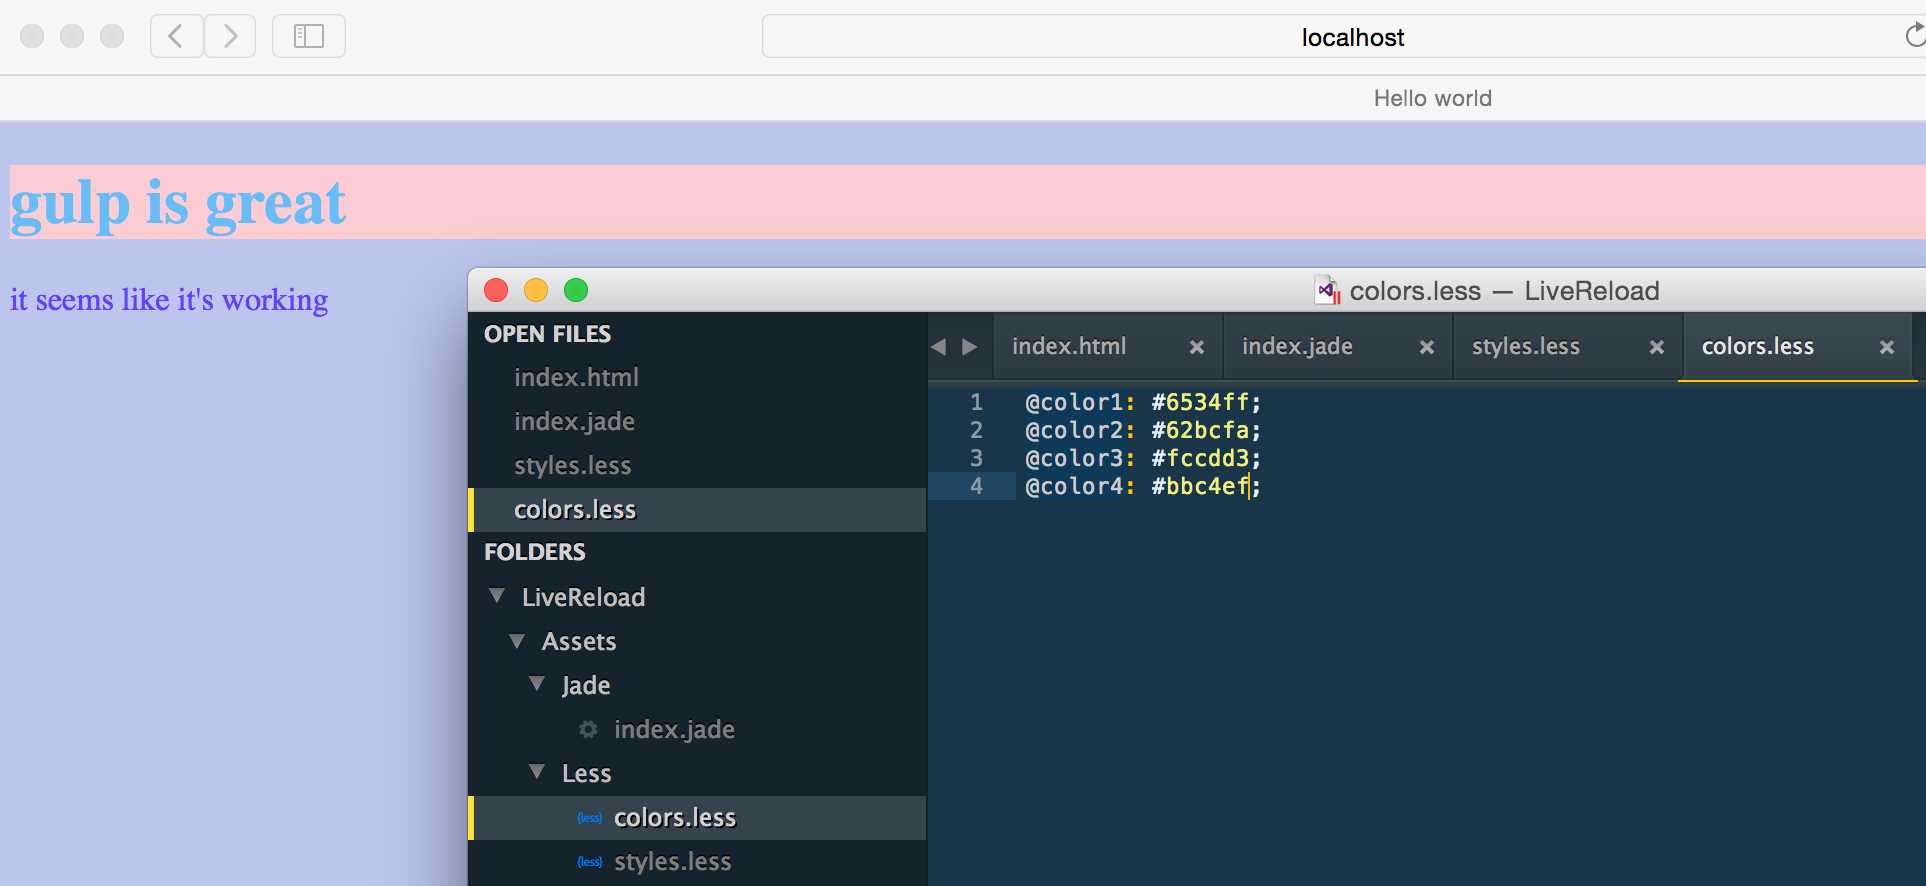Click the colors.less file icon in title bar
Image resolution: width=1926 pixels, height=886 pixels.
pos(1327,291)
